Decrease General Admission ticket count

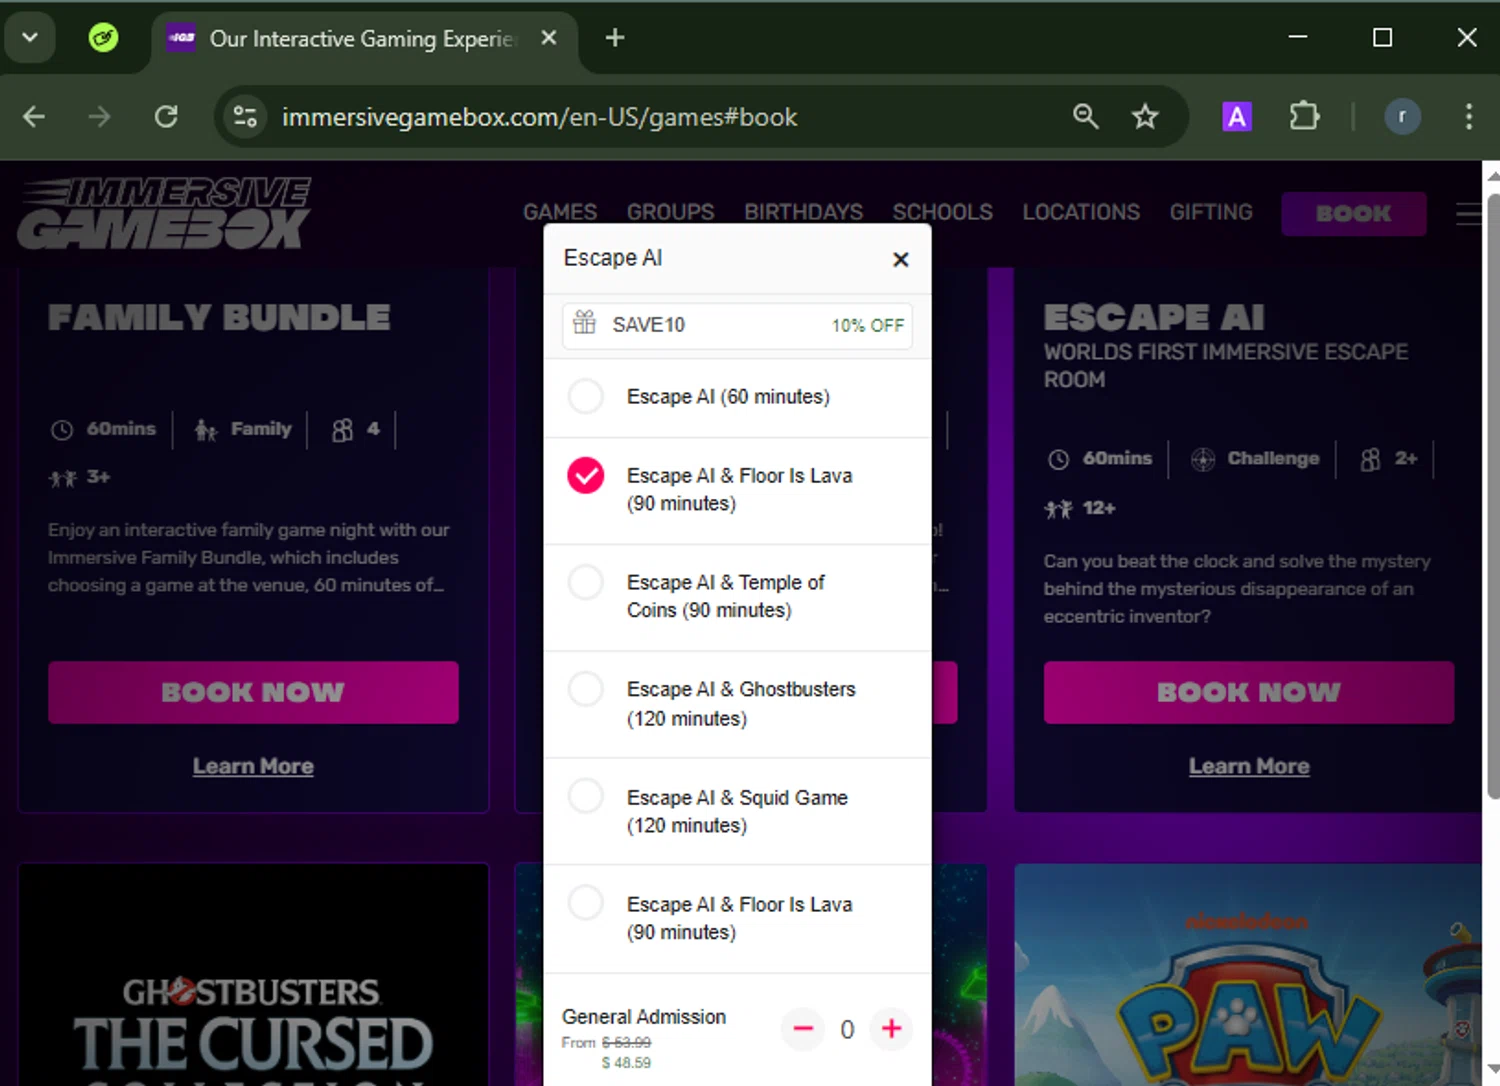tap(803, 1028)
